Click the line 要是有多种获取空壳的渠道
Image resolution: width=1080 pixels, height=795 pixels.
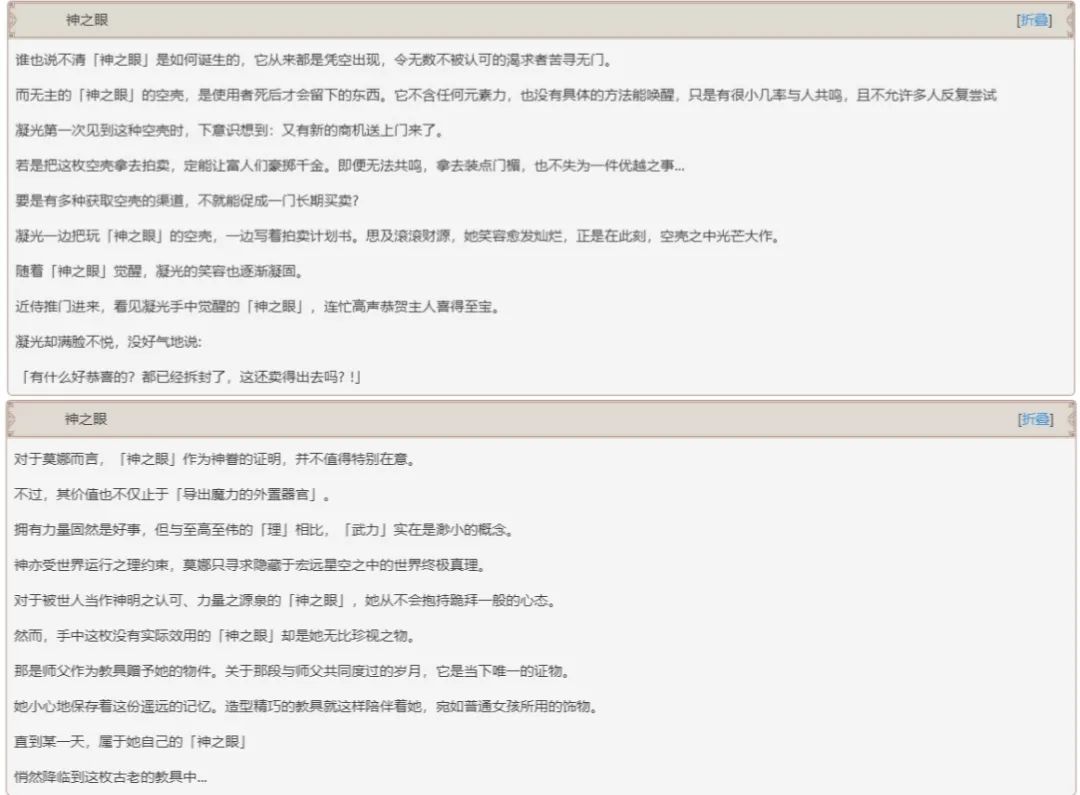187,200
